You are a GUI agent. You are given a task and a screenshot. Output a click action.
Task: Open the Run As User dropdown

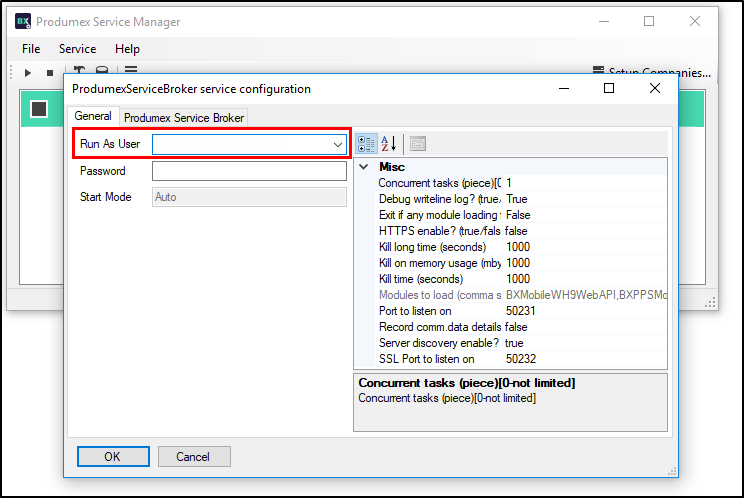338,145
